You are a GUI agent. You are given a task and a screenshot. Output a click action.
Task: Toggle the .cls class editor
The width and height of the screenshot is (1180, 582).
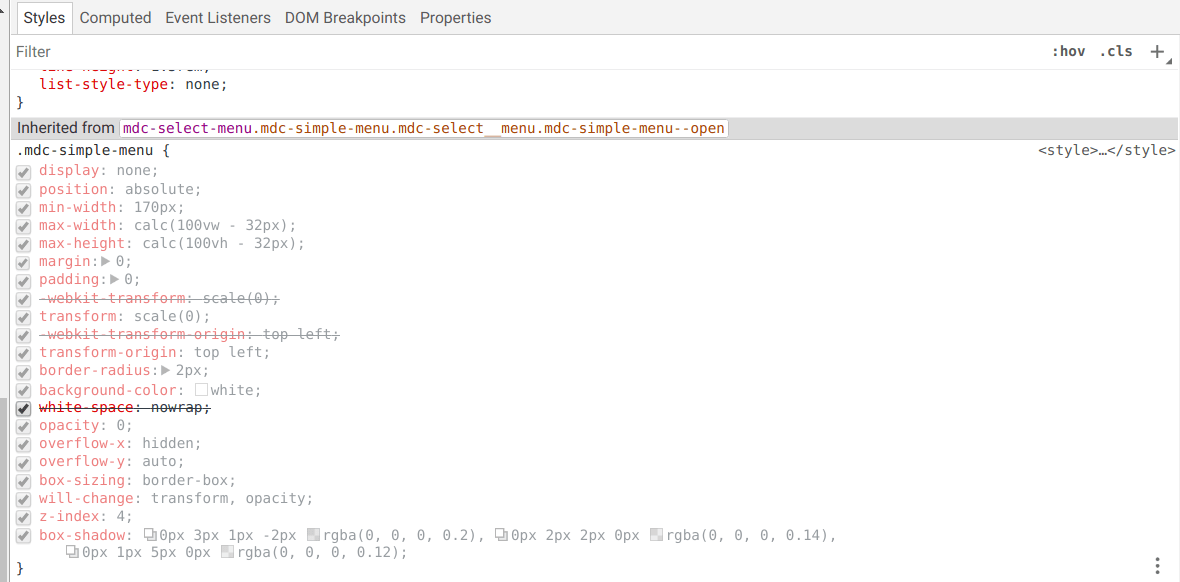coord(1116,52)
